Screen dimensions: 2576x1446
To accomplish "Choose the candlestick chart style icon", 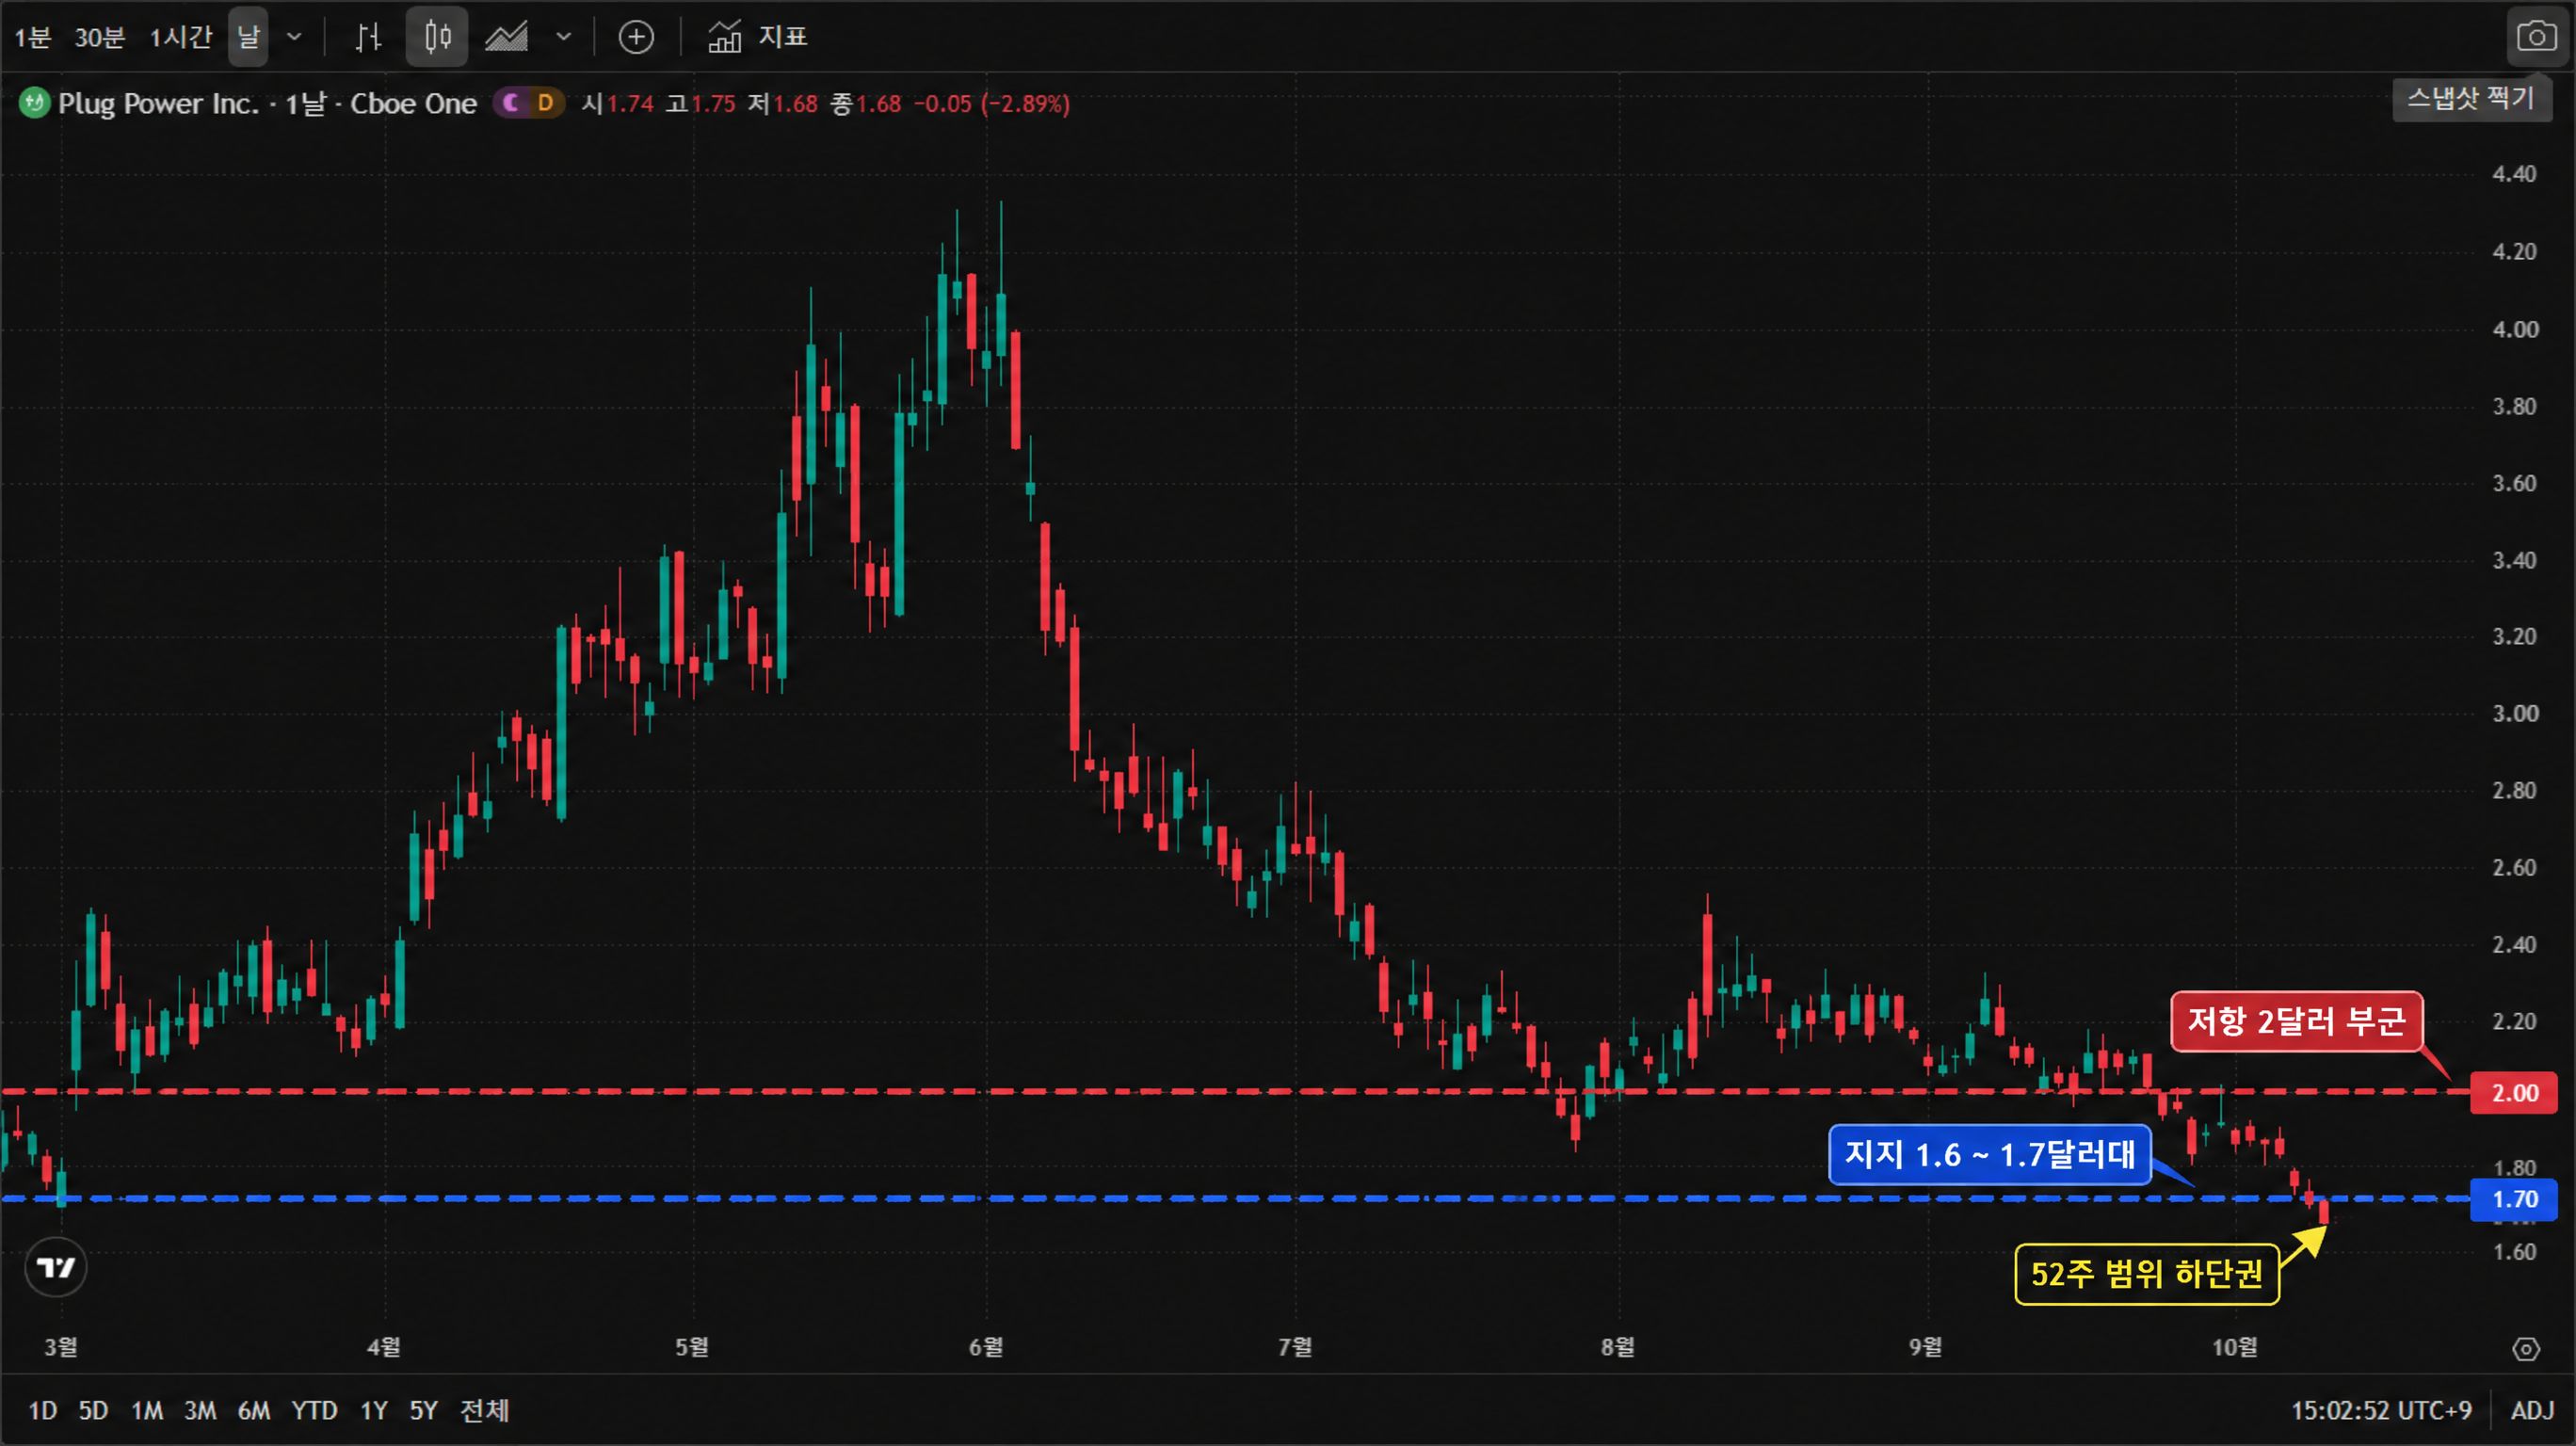I will point(437,38).
